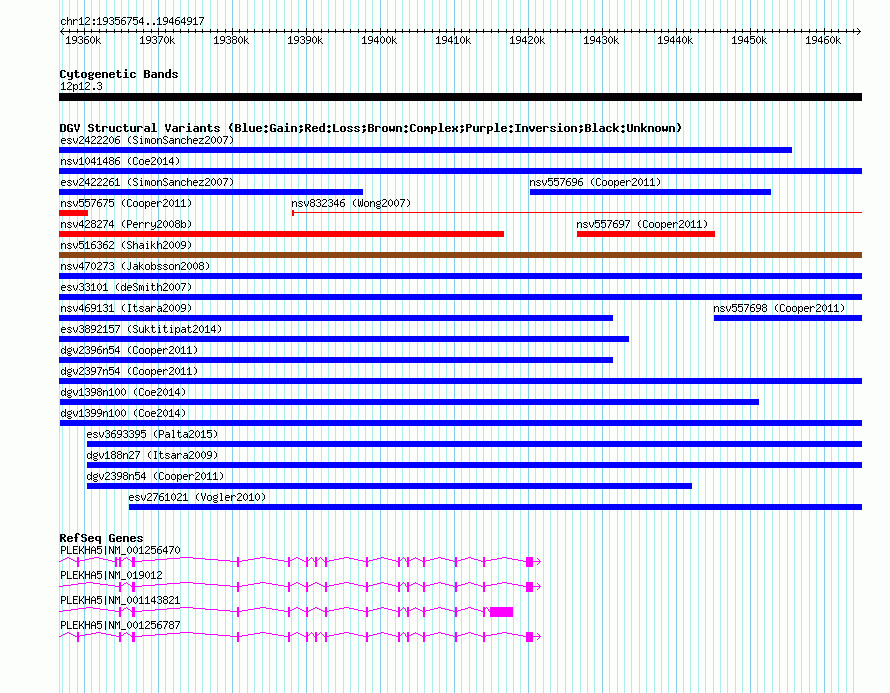Click the blue nsv557696 gain bar
Viewport: 890px width, 693px height.
pyautogui.click(x=650, y=192)
